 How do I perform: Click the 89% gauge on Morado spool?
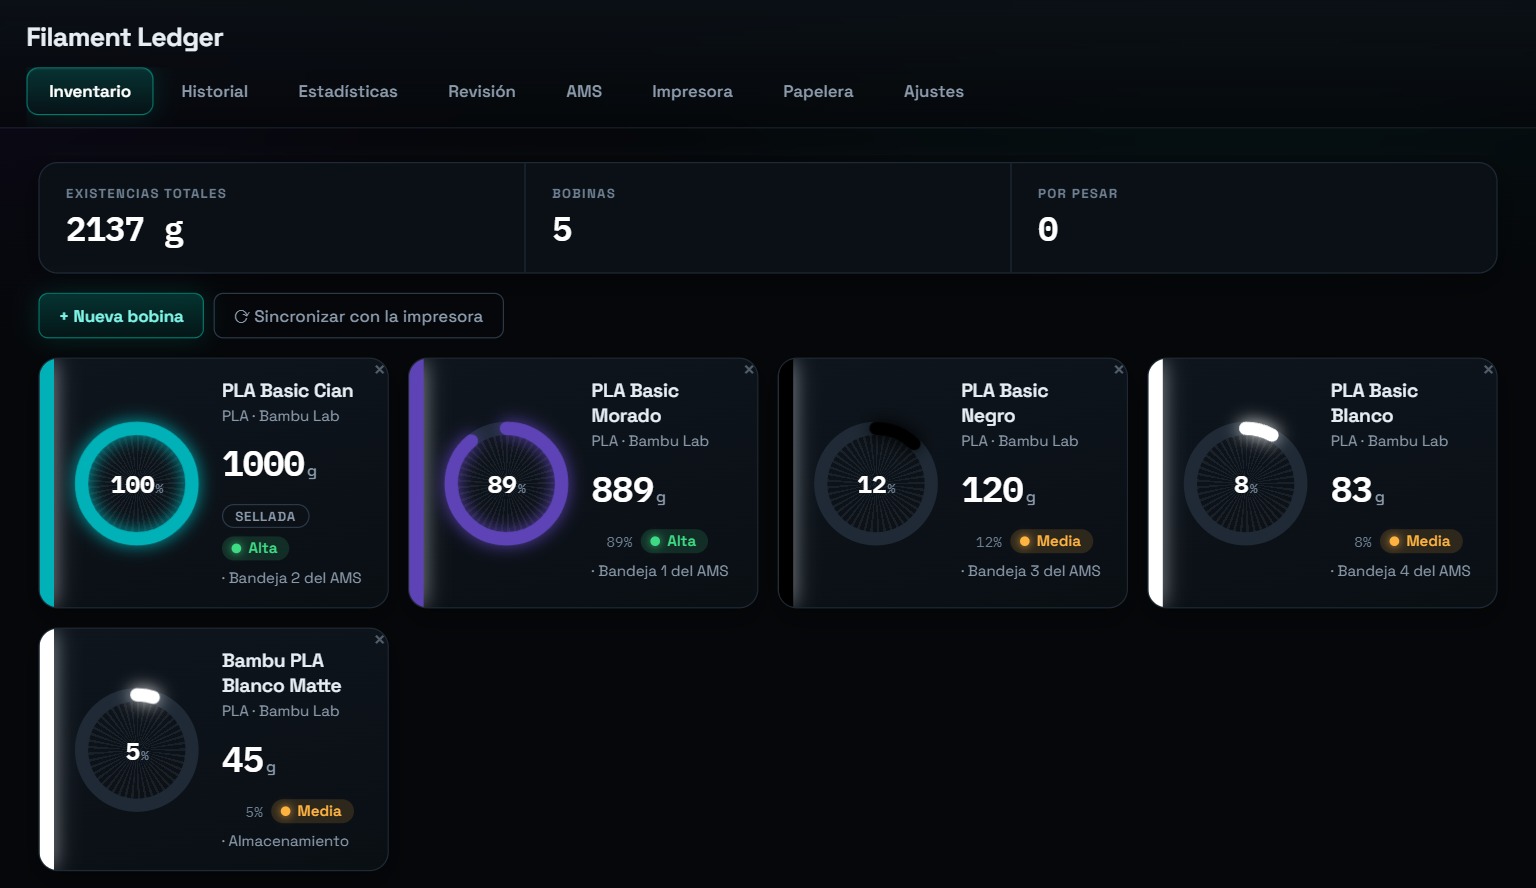[x=506, y=484]
